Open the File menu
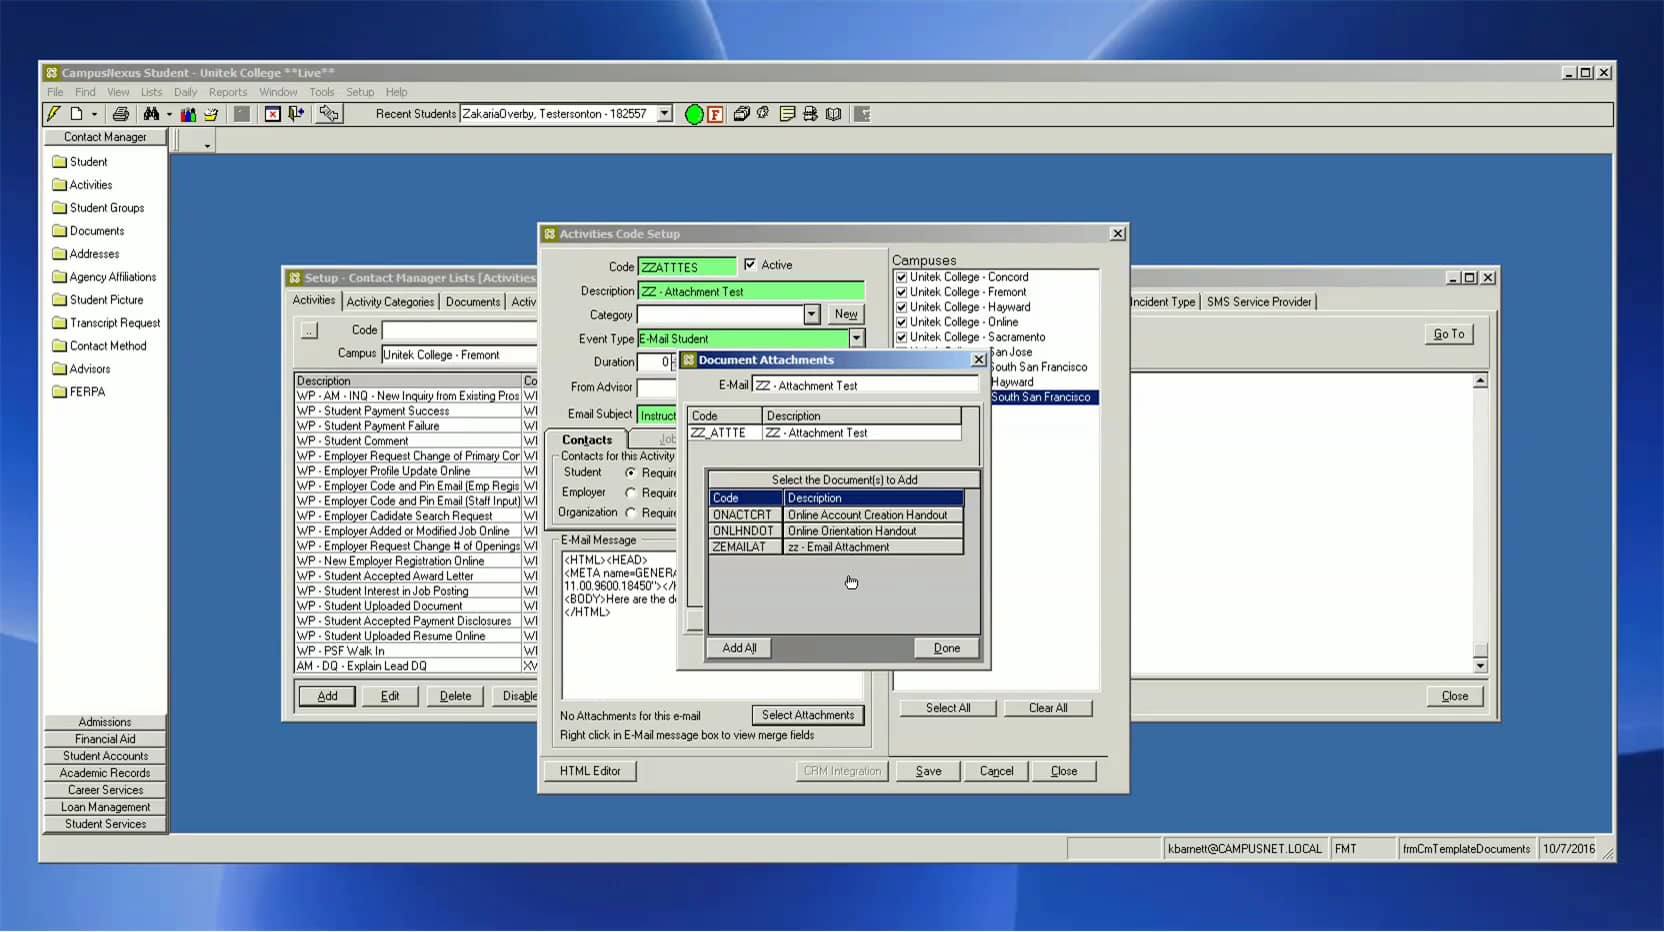1664x932 pixels. pos(55,92)
